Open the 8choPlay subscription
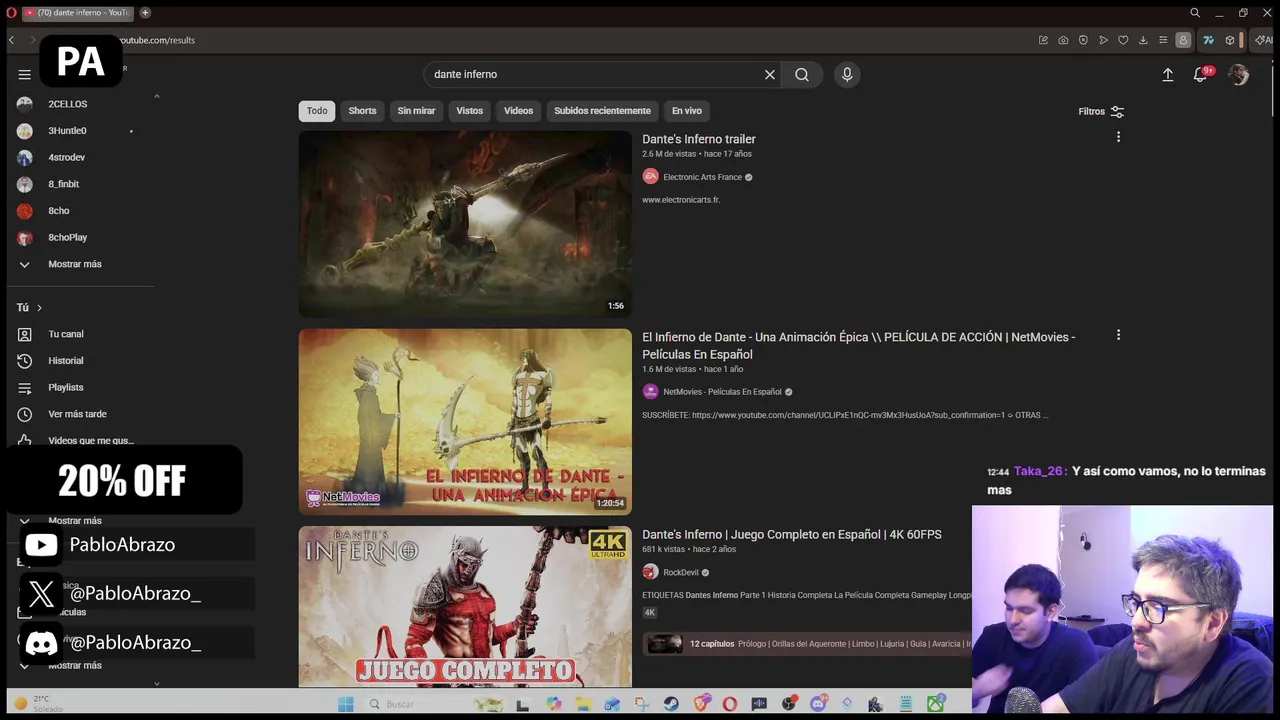Image resolution: width=1280 pixels, height=720 pixels. (68, 237)
